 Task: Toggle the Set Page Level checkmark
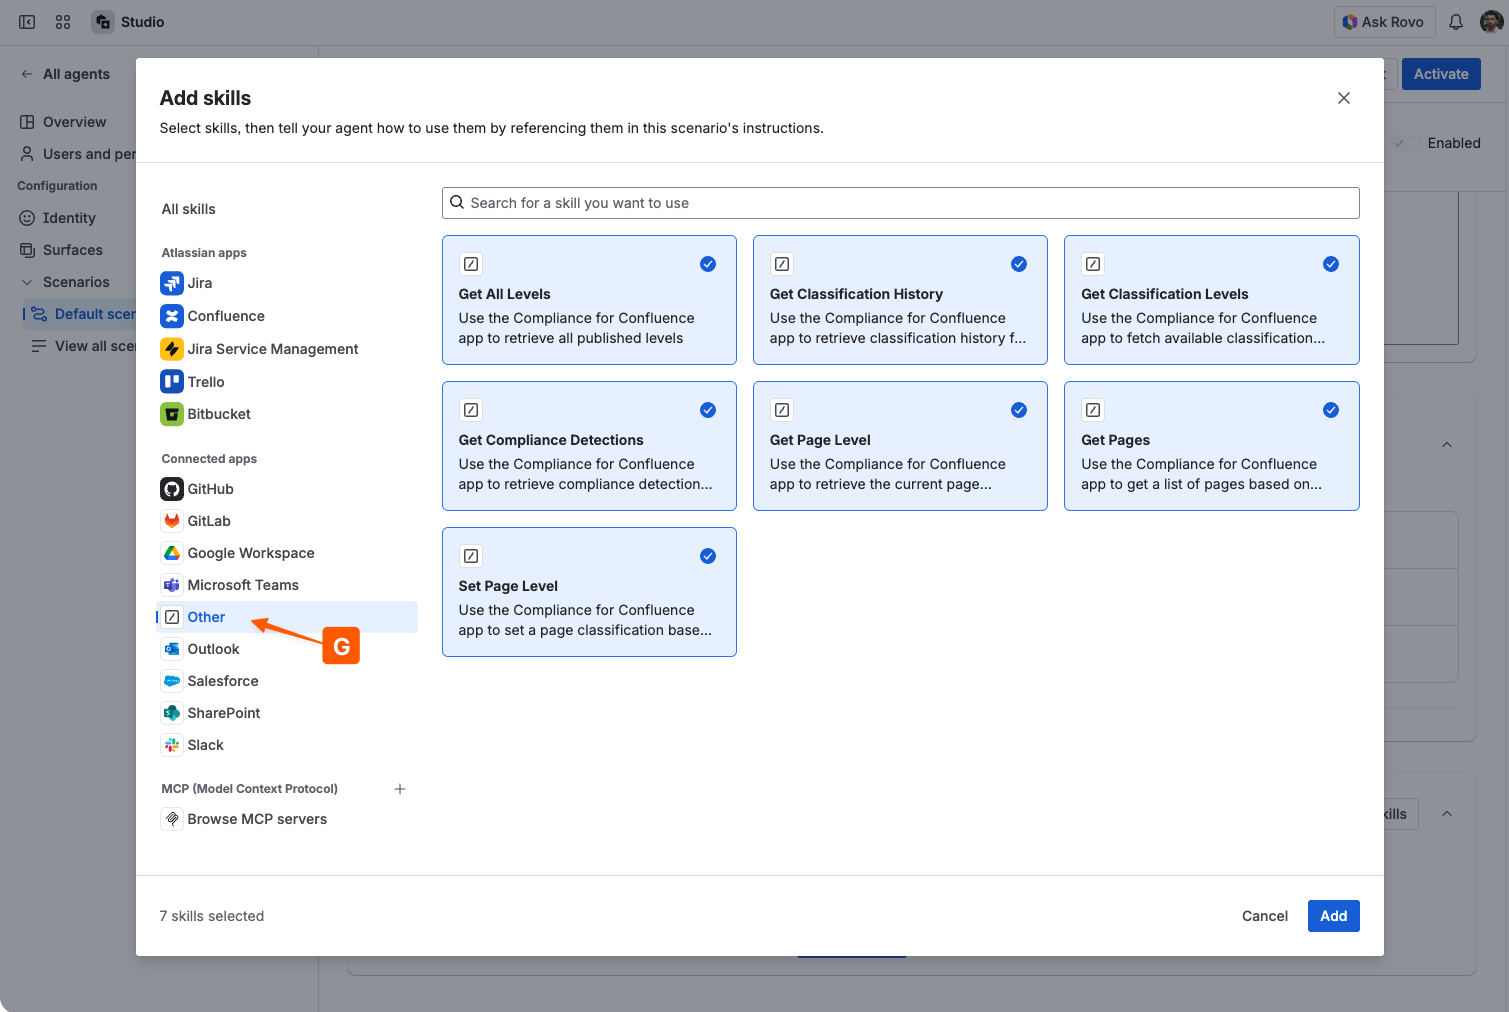tap(708, 556)
